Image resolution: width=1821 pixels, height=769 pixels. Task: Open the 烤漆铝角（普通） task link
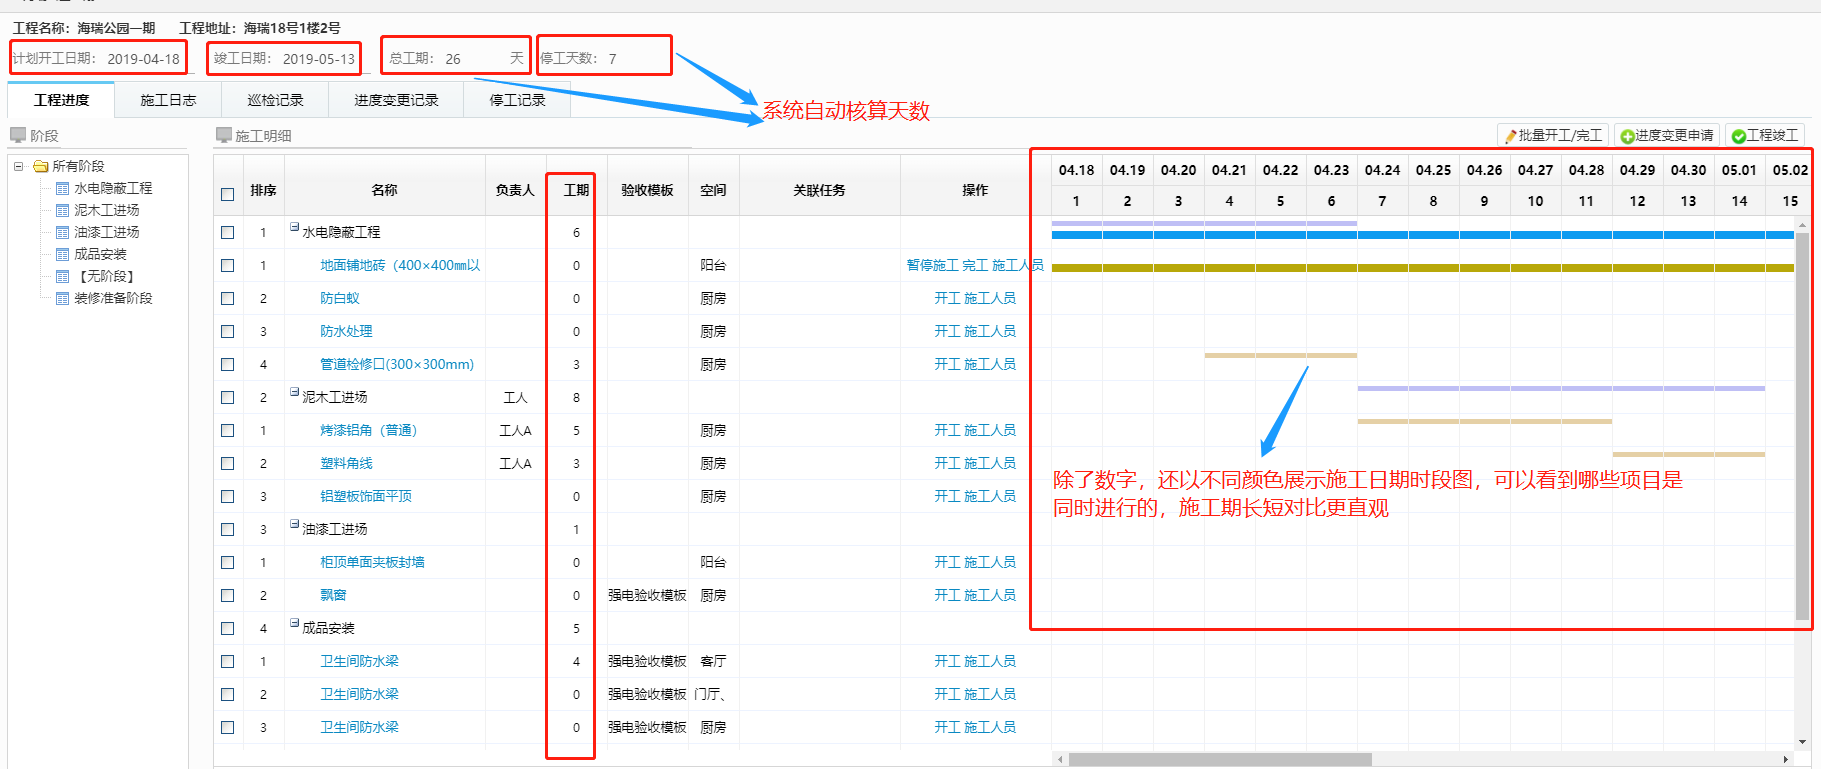point(368,430)
